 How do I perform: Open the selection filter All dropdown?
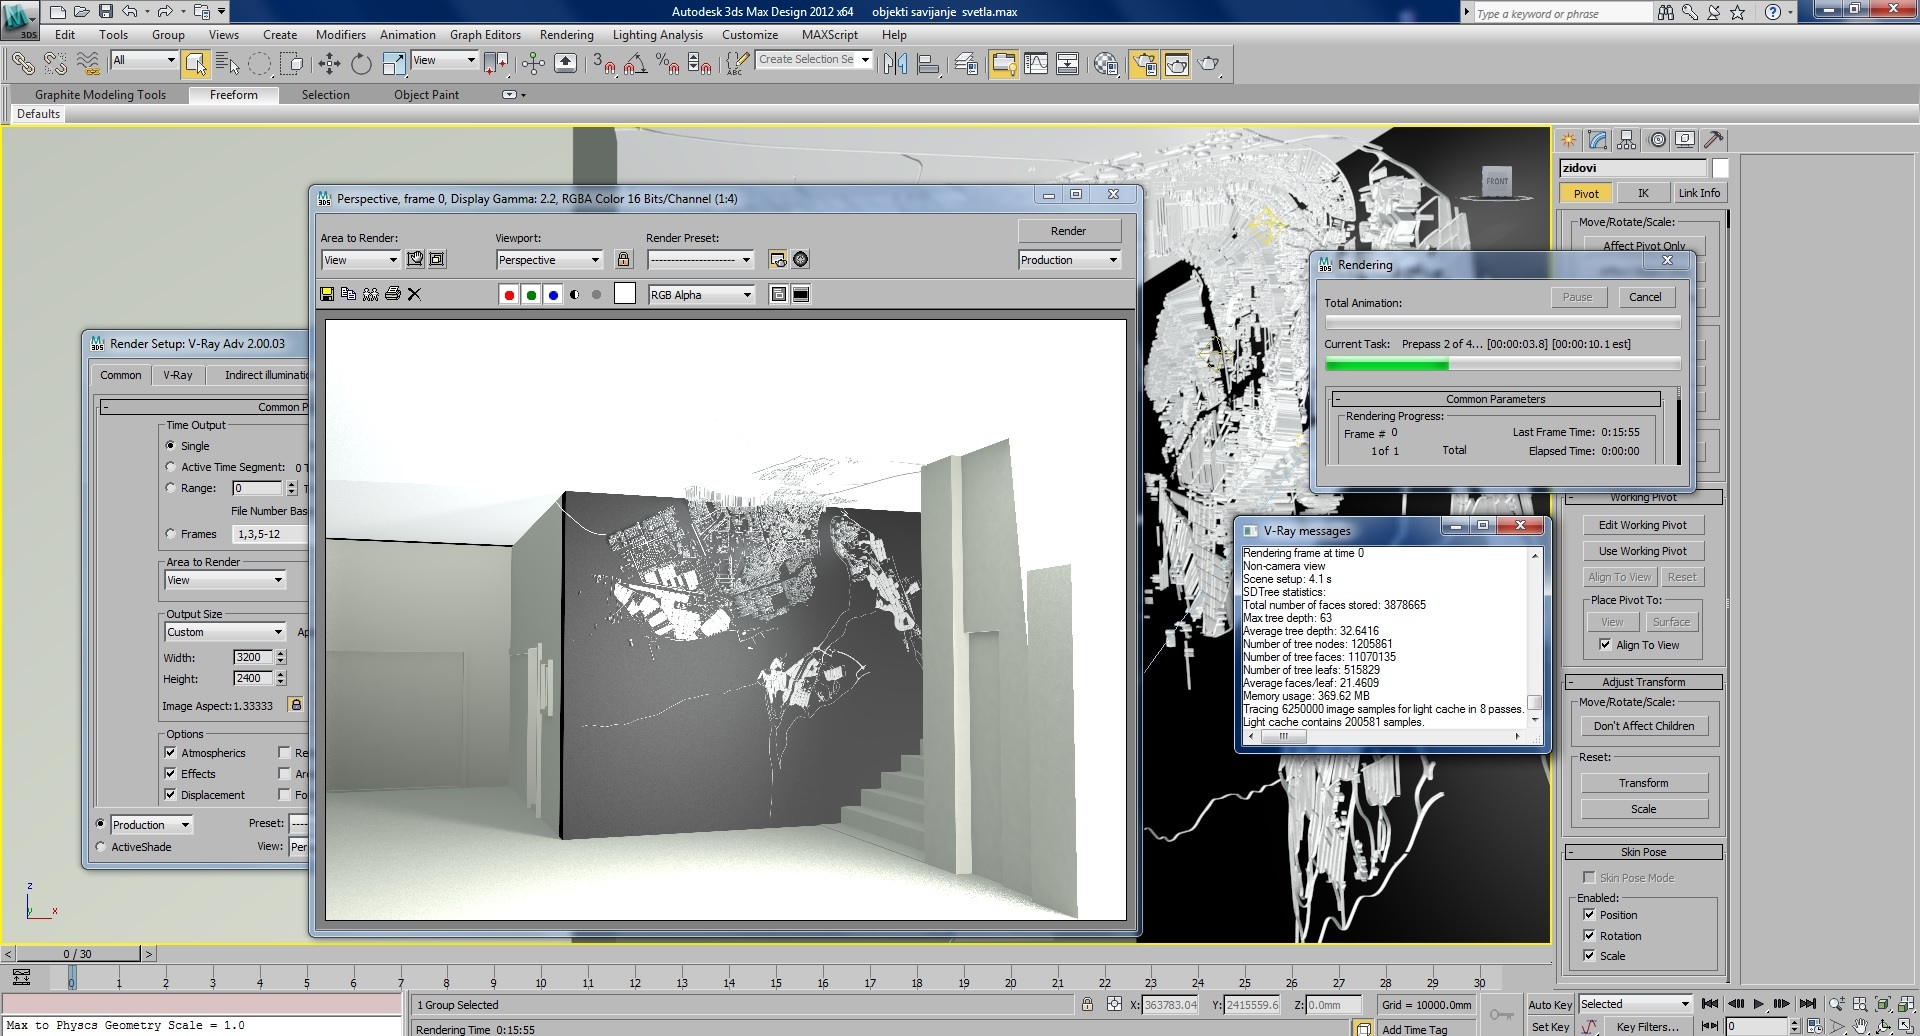pyautogui.click(x=144, y=60)
